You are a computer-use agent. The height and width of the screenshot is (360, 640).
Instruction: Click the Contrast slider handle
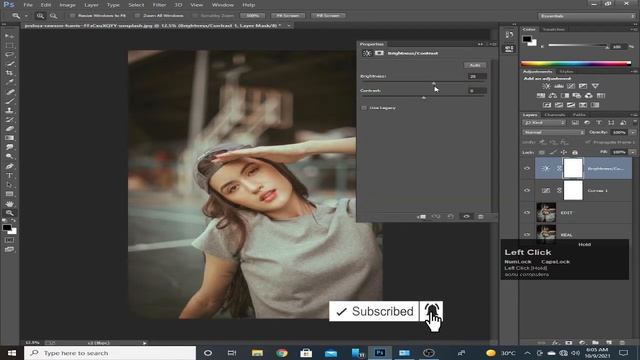[x=424, y=98]
